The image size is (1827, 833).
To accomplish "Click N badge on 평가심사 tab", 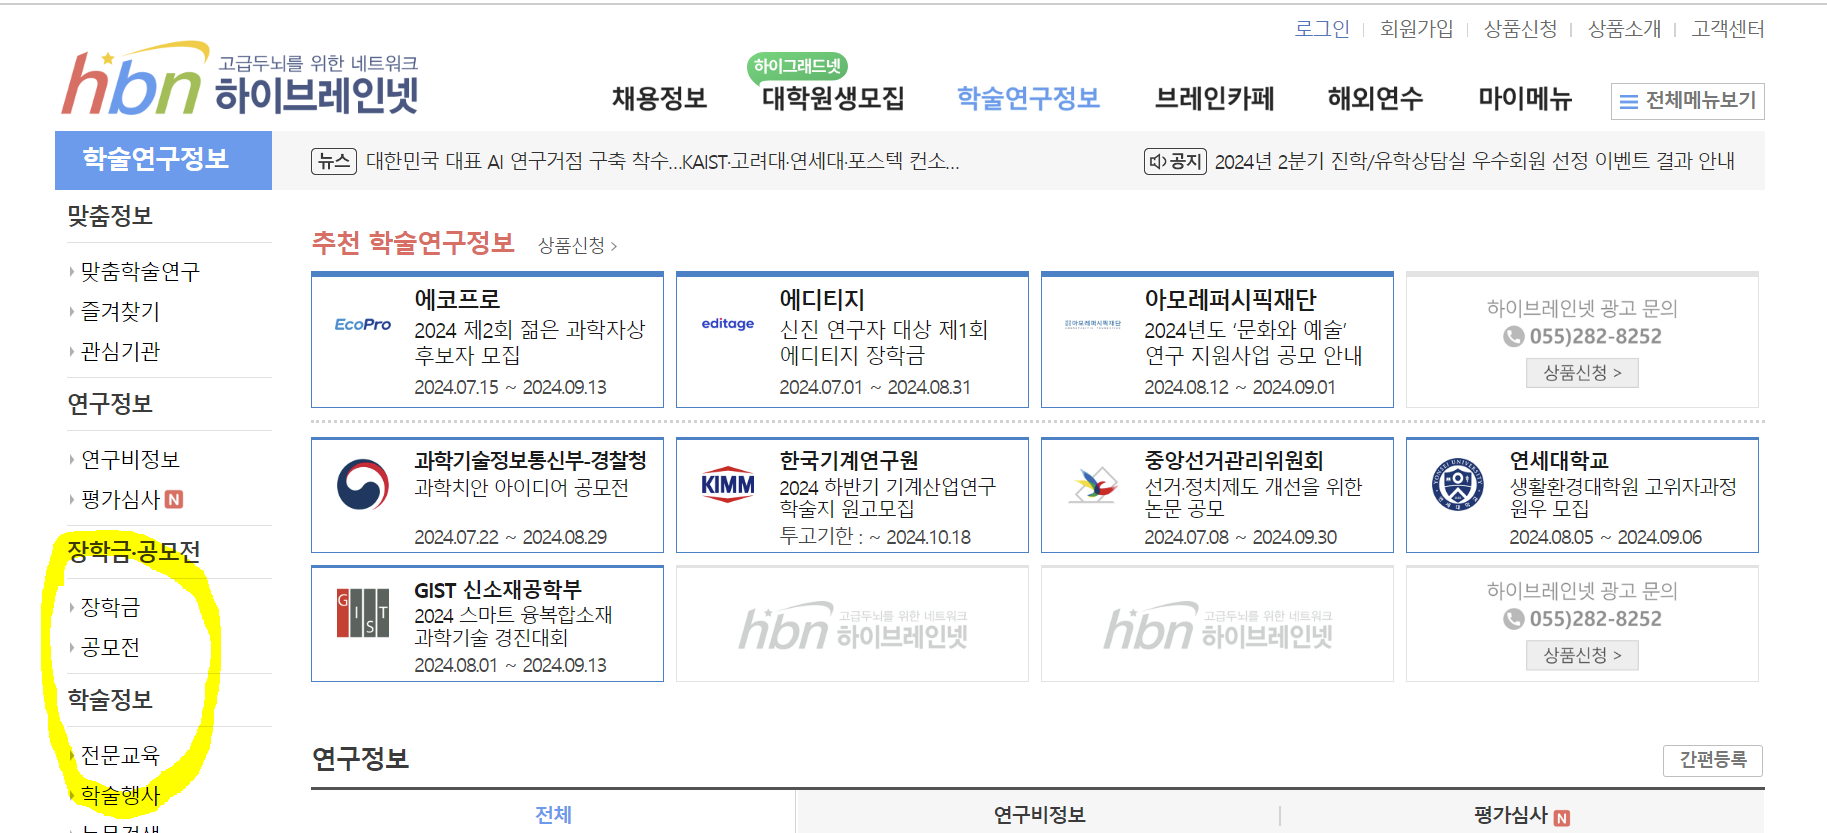I will pos(1562,818).
